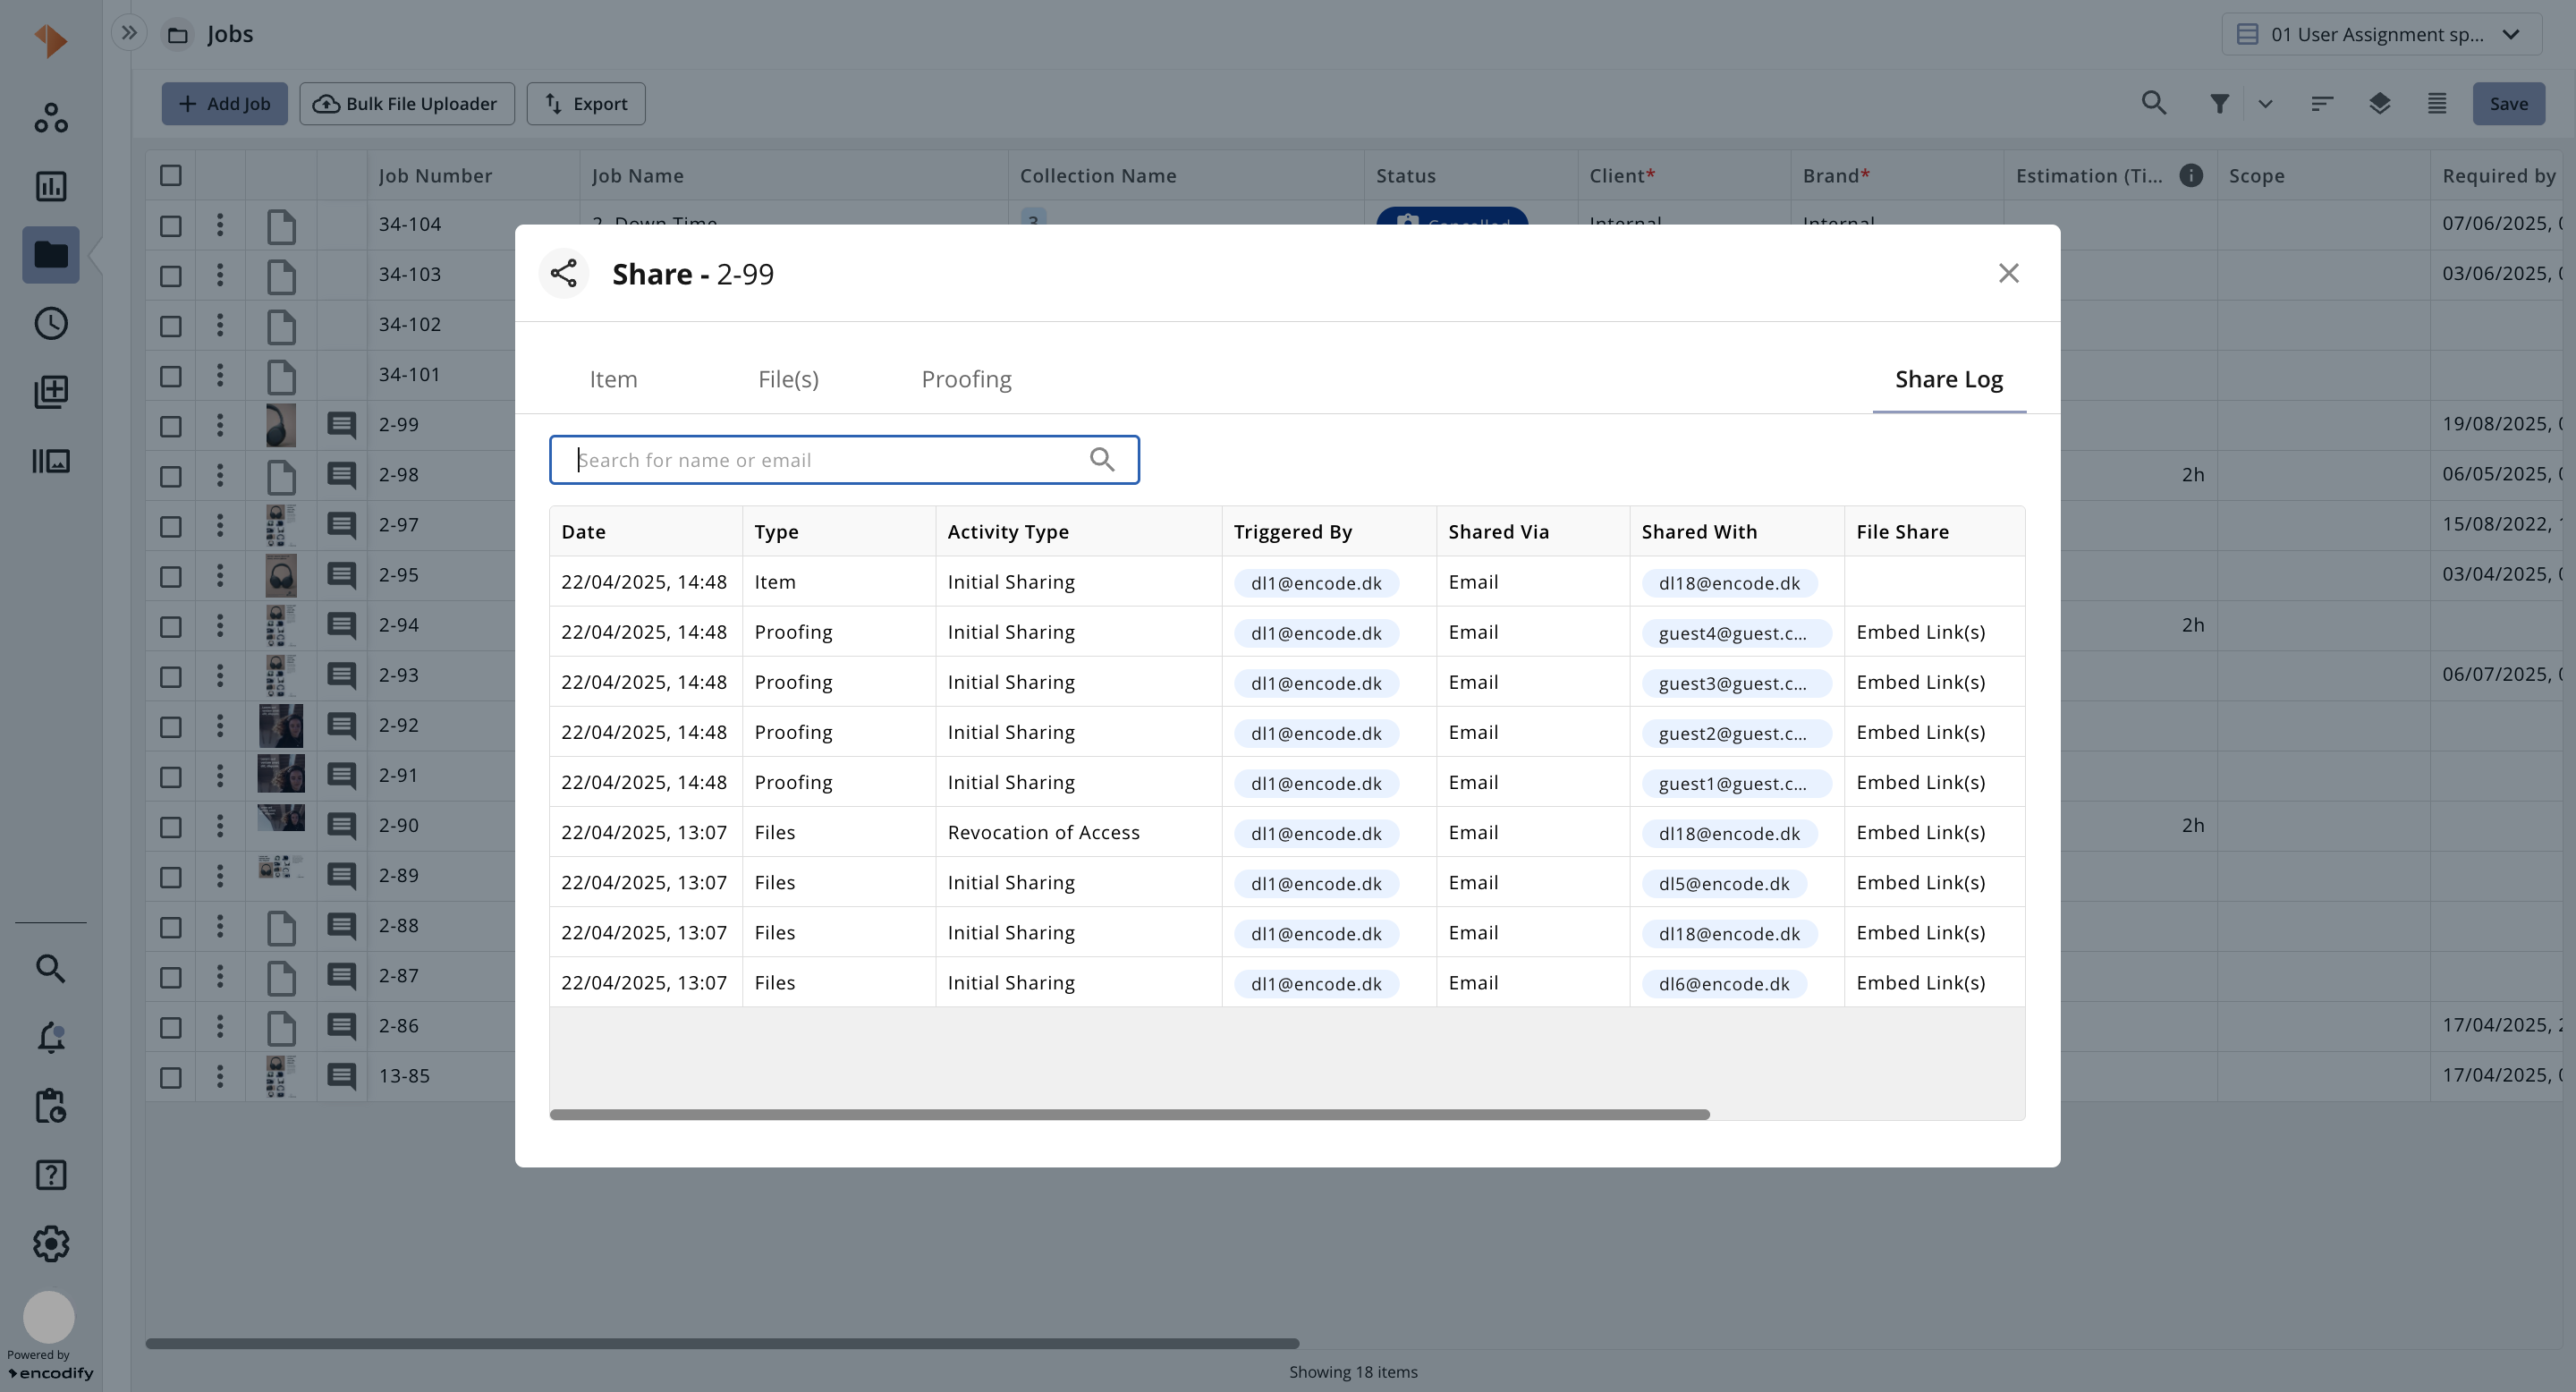Check the box for job 2-95
The image size is (2576, 1392).
pos(171,576)
